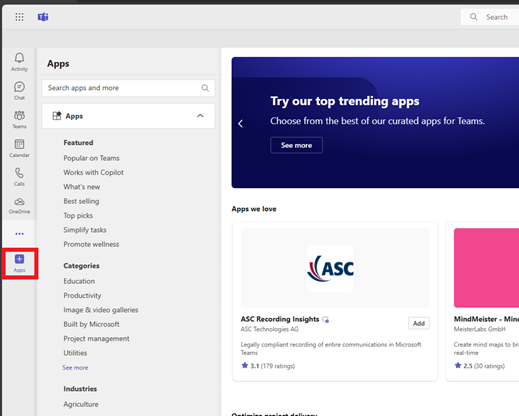Click the Microsoft Teams logo
The height and width of the screenshot is (416, 519).
click(43, 17)
